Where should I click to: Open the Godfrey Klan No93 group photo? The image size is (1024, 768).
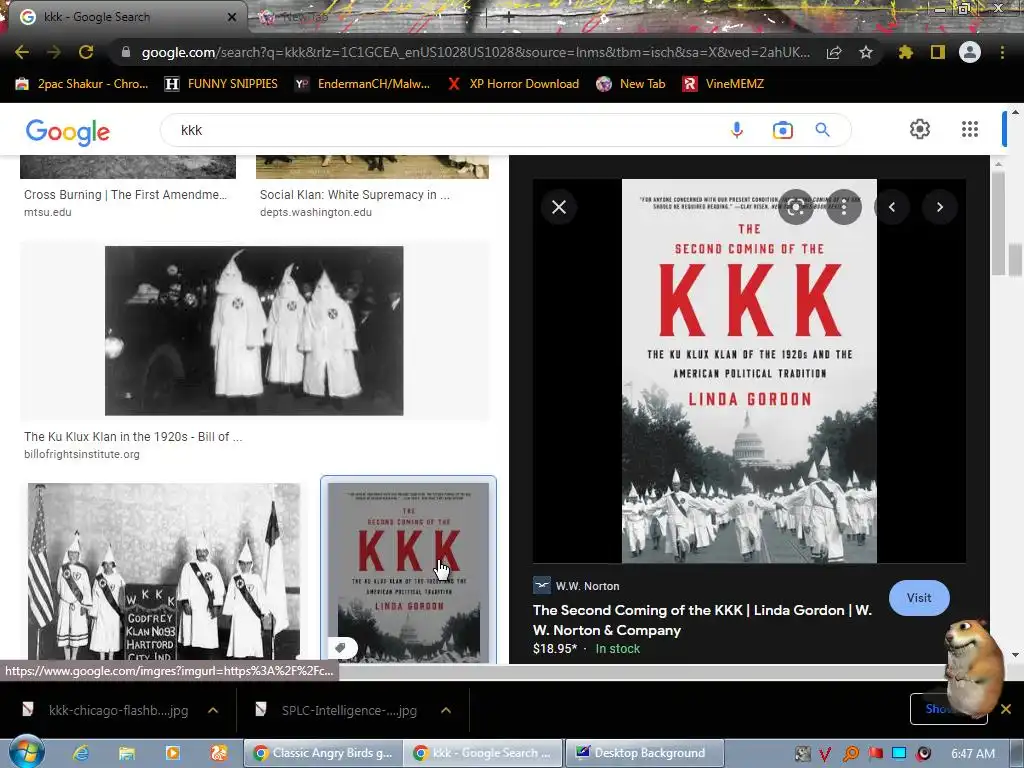click(x=164, y=571)
